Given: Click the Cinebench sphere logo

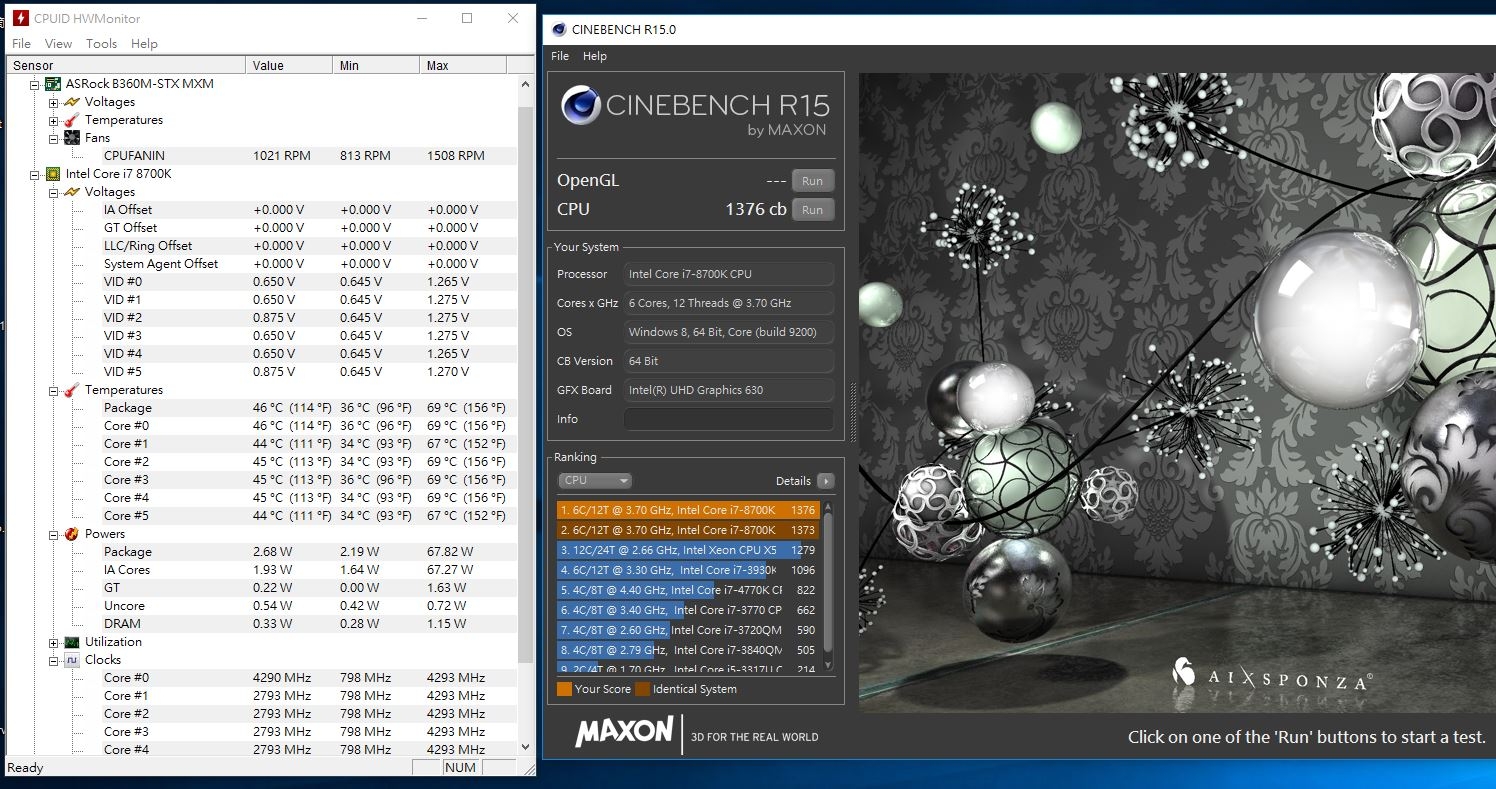Looking at the screenshot, I should [580, 105].
